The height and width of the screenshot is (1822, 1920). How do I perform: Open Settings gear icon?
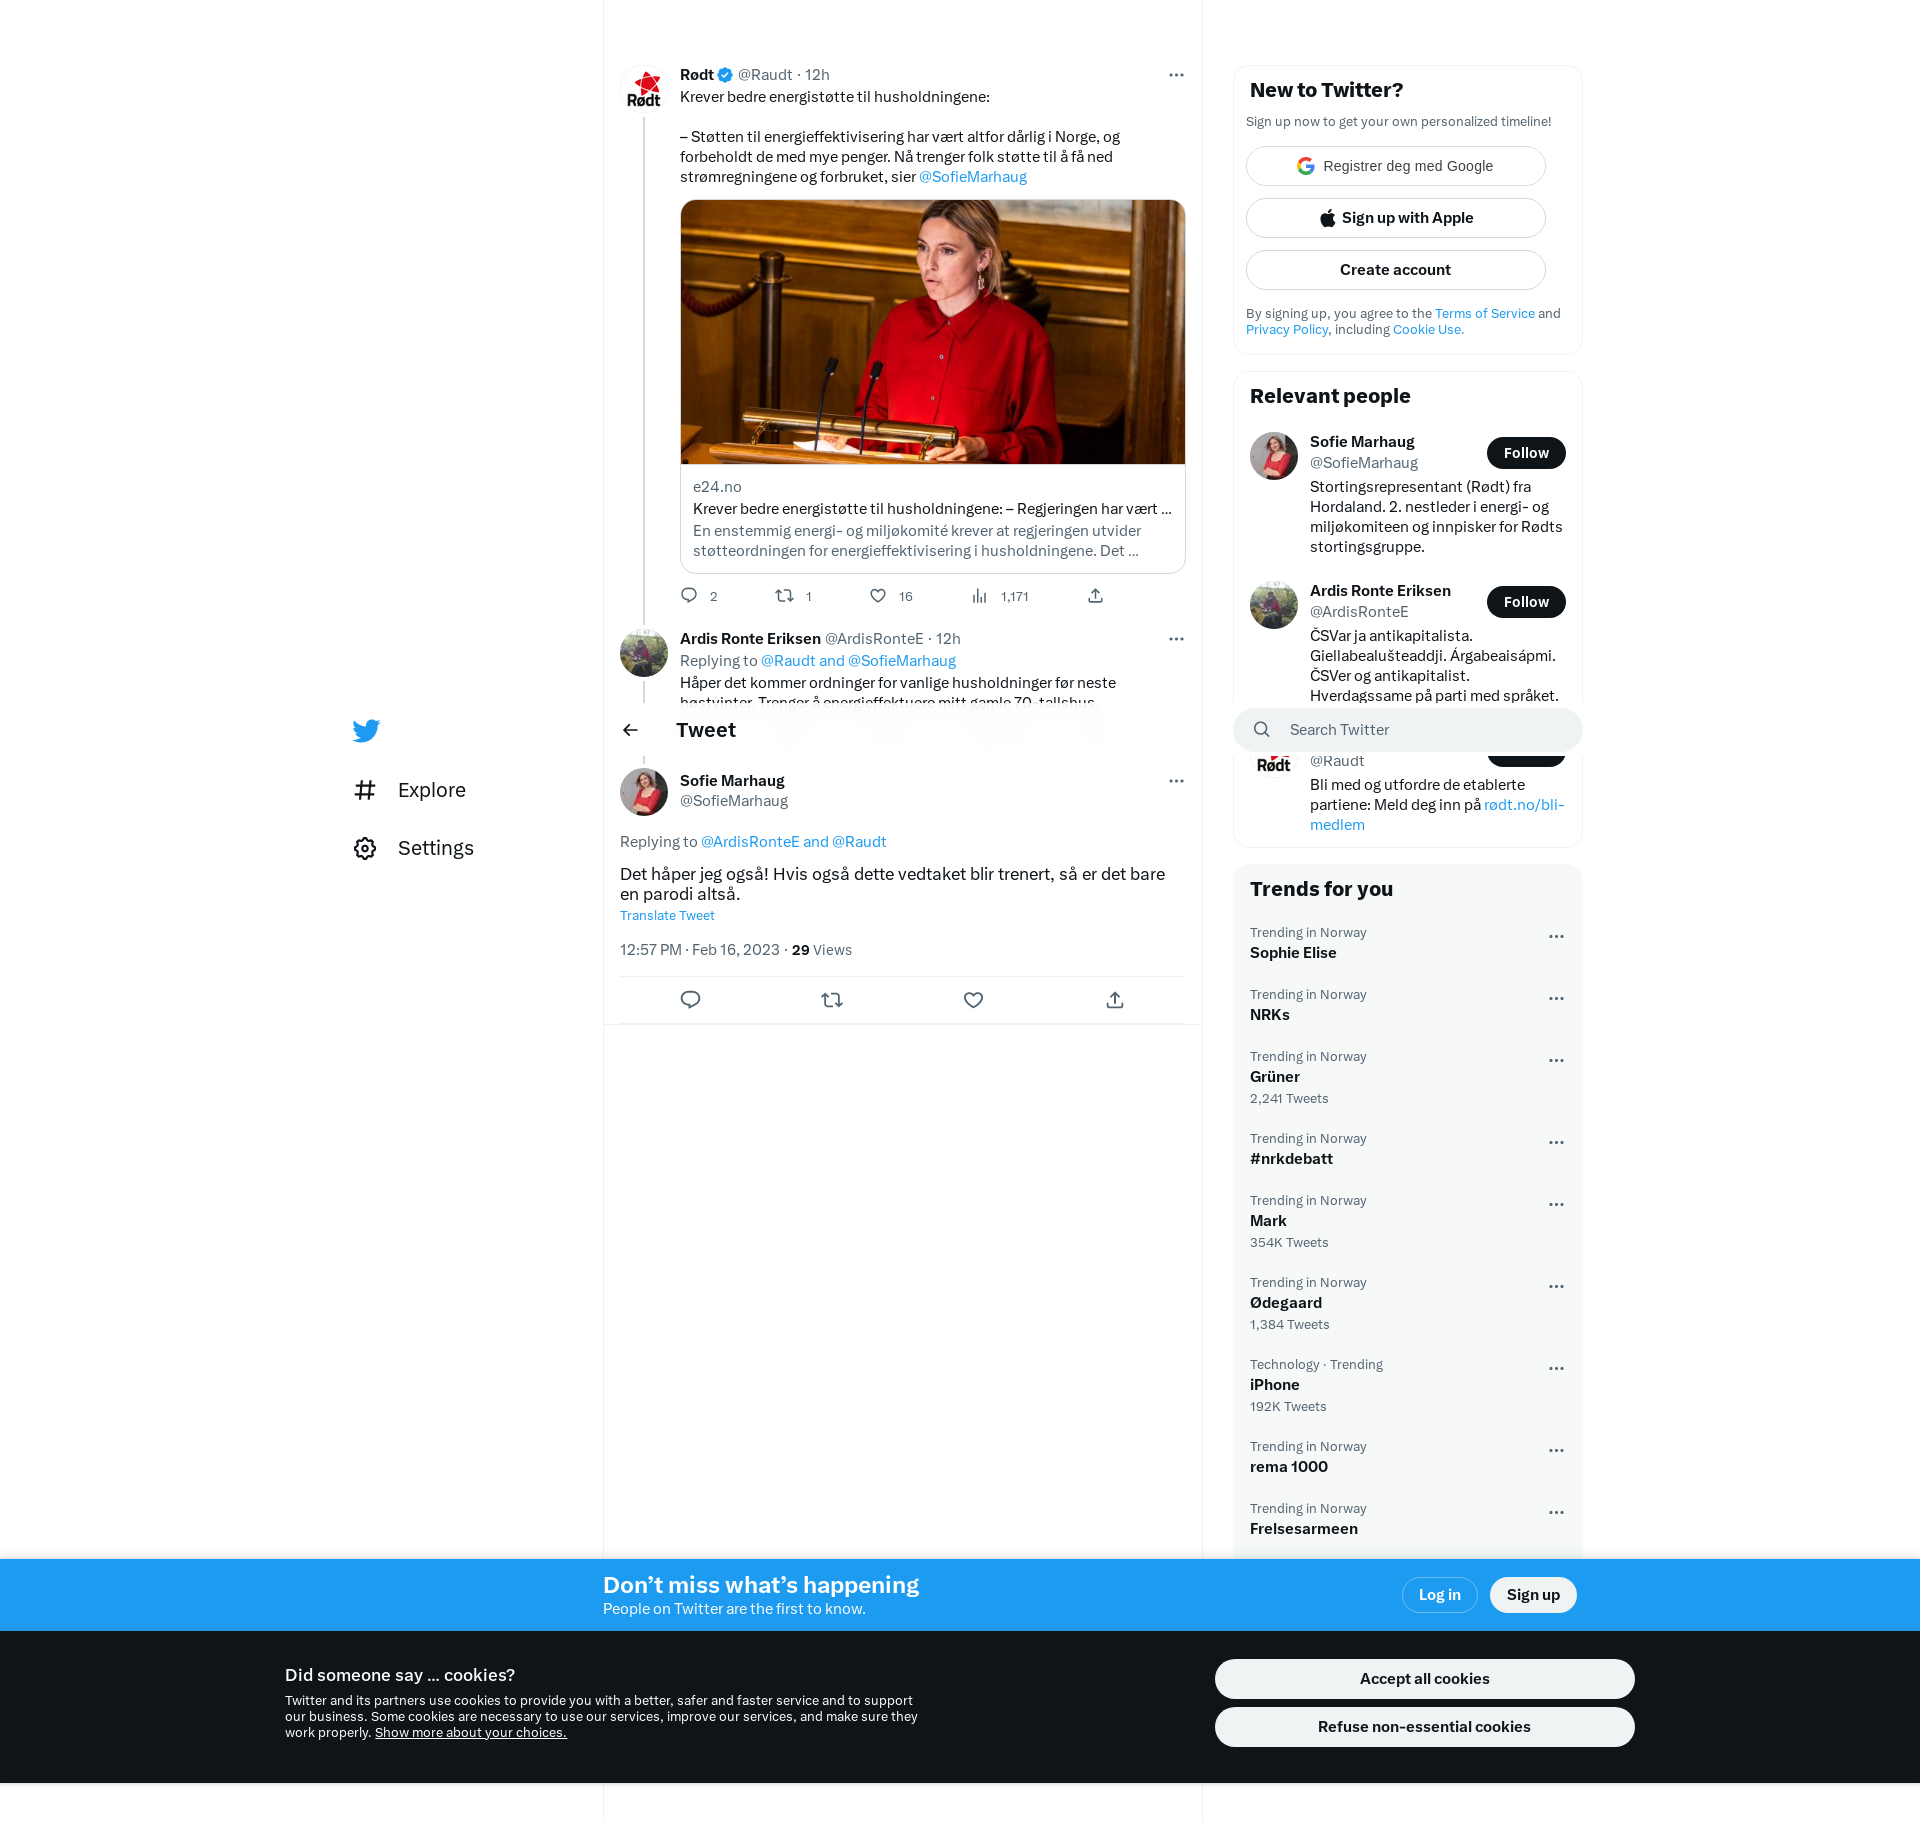365,848
